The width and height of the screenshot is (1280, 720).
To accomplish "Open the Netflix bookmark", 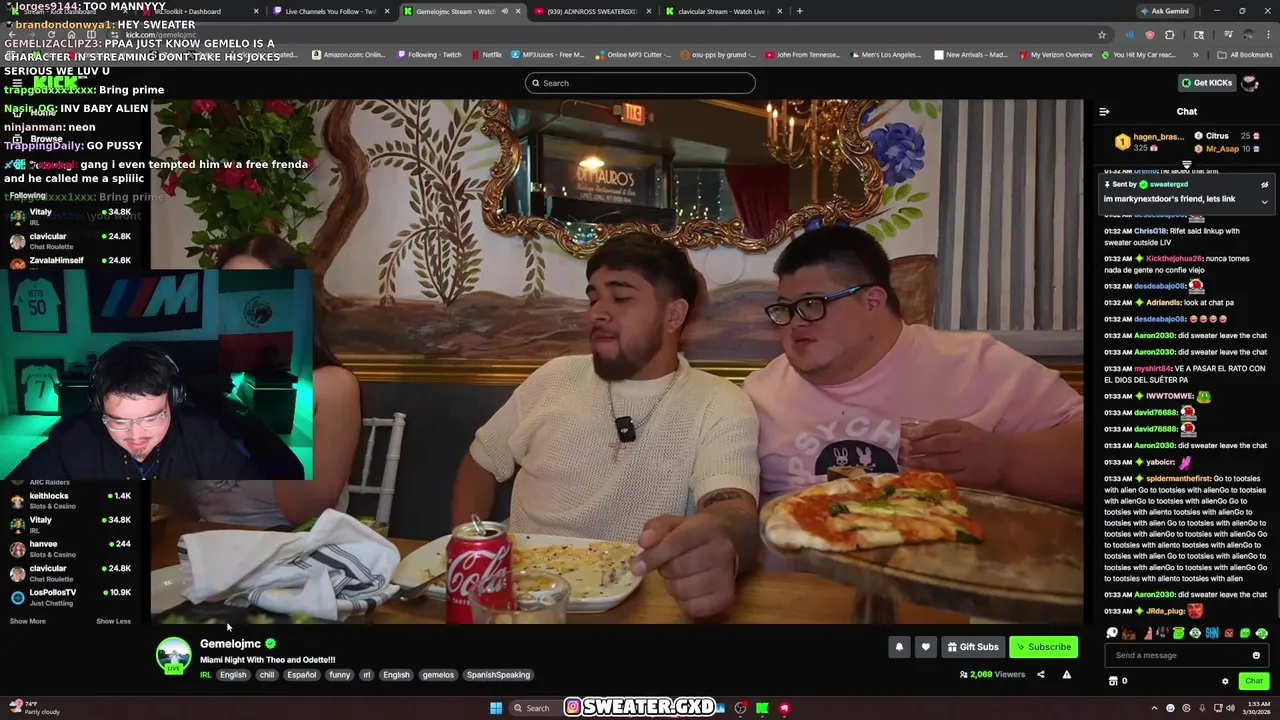I will 486,55.
